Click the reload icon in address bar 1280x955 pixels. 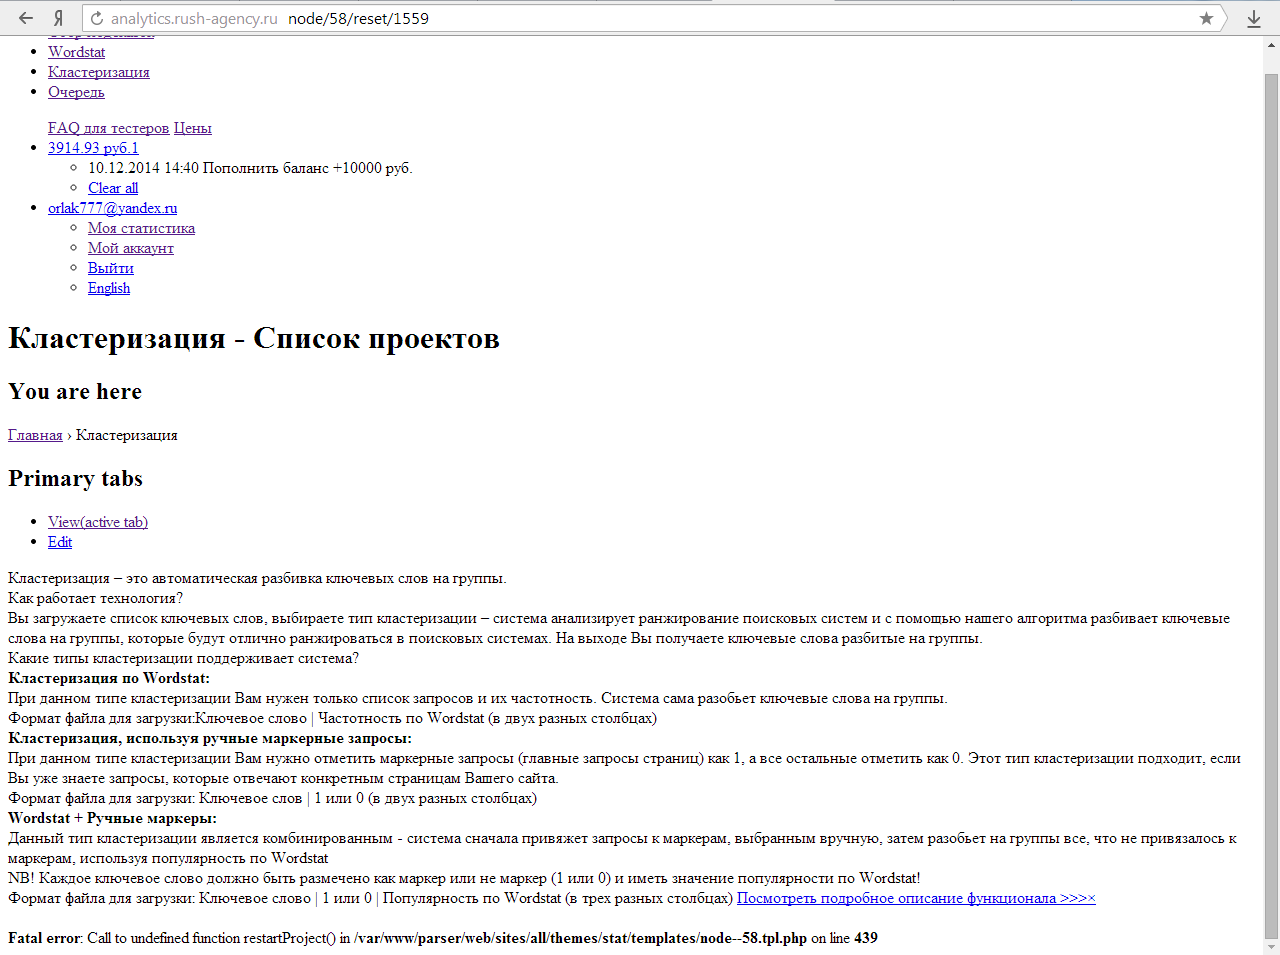coord(97,18)
